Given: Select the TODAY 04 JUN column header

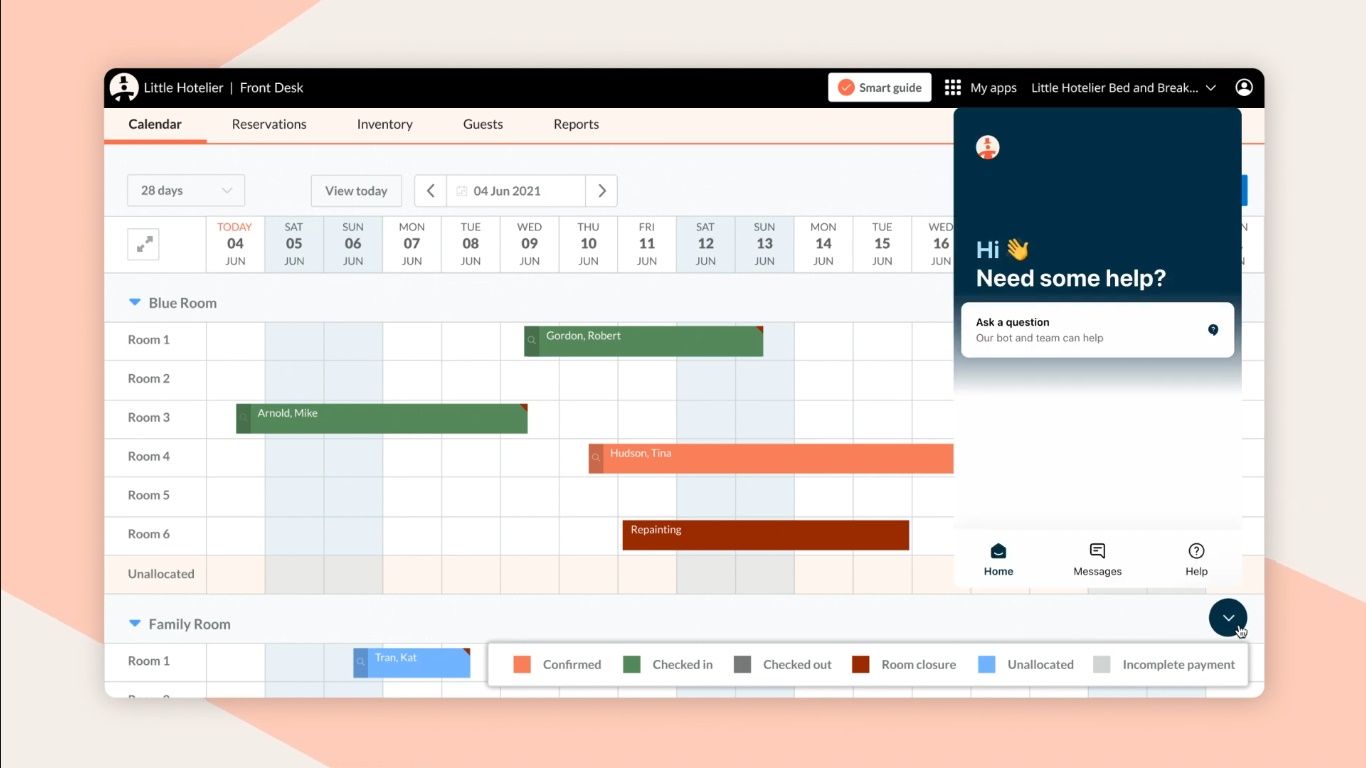Looking at the screenshot, I should (x=235, y=244).
